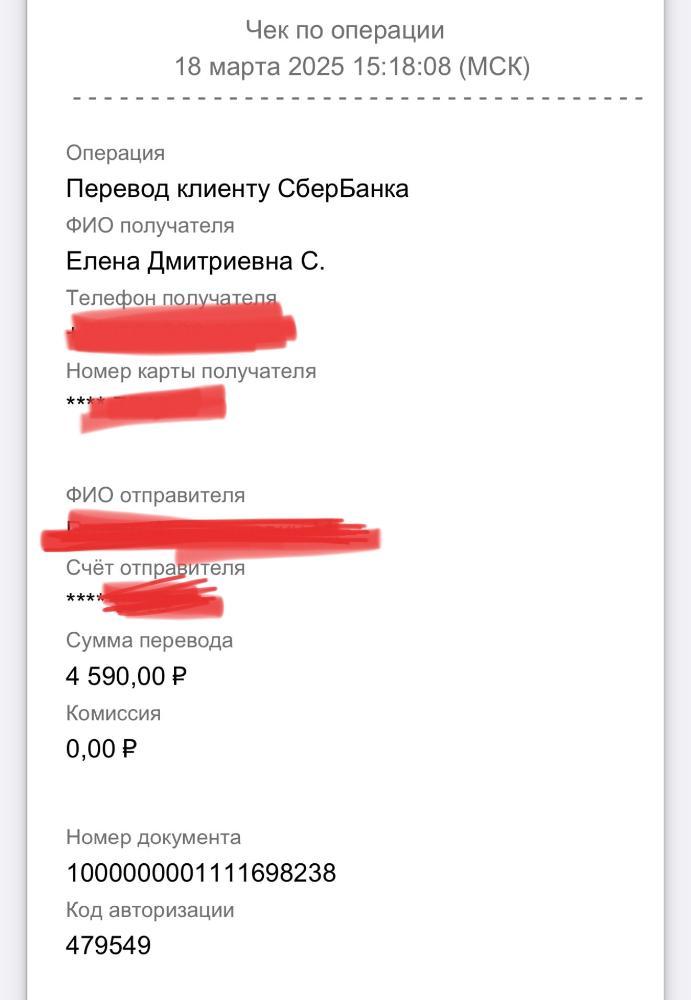Select the transfer amount '4 590,00 ₽'
The image size is (691, 1000).
(126, 676)
